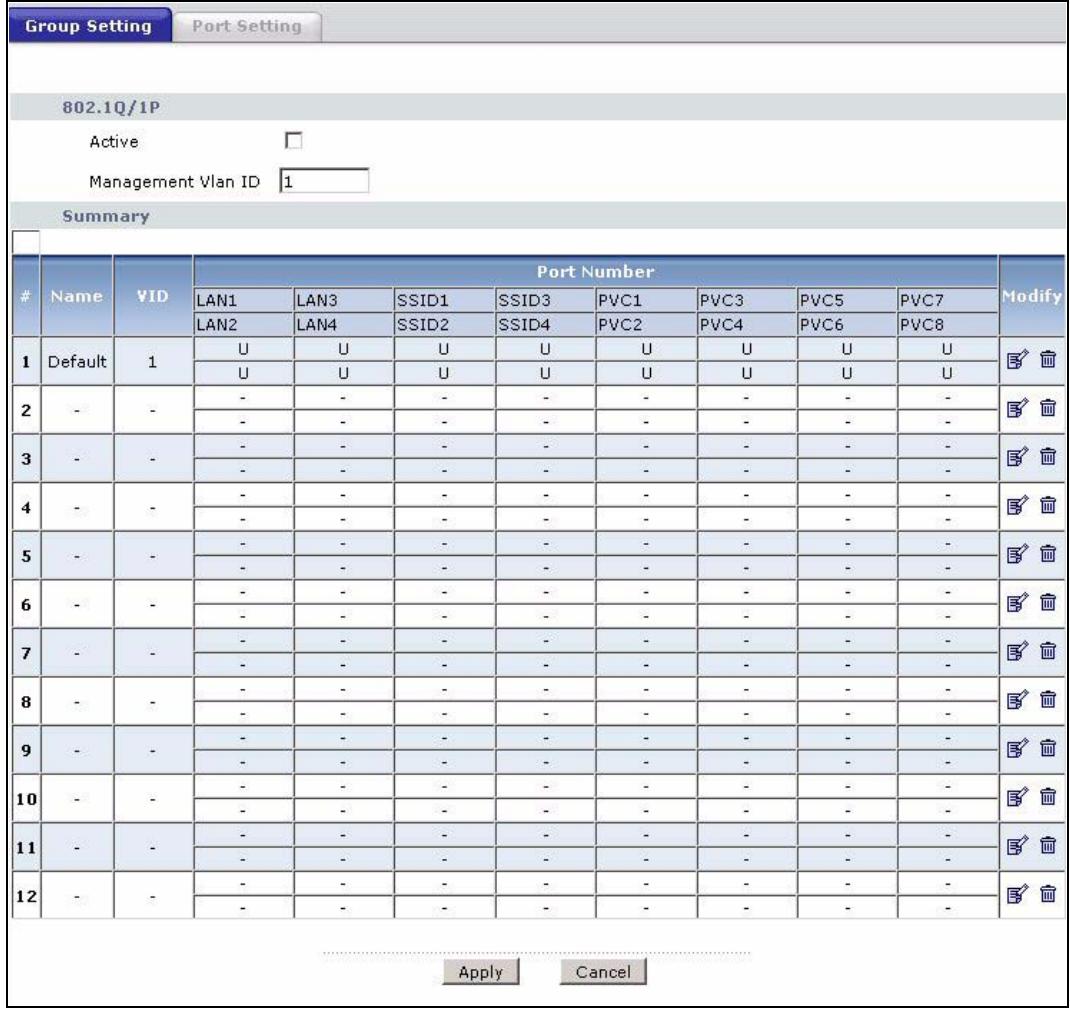This screenshot has height=1010, width=1070.
Task: Open the Port Setting tab
Action: [247, 27]
